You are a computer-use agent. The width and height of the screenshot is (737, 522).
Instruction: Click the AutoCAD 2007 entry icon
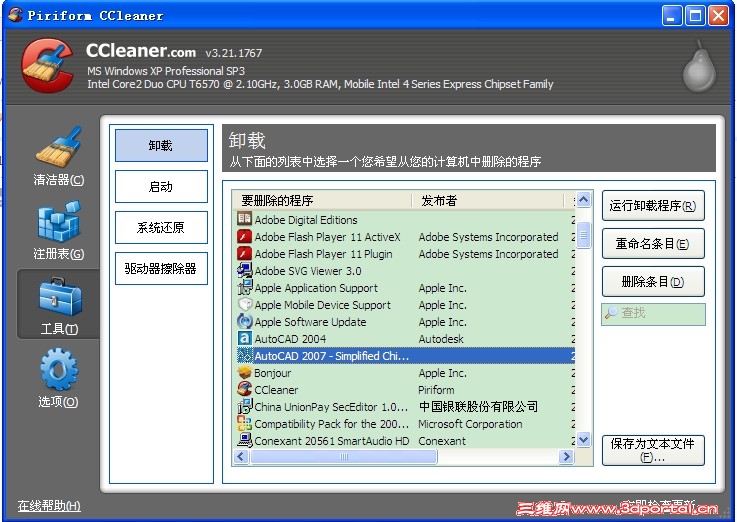(244, 355)
